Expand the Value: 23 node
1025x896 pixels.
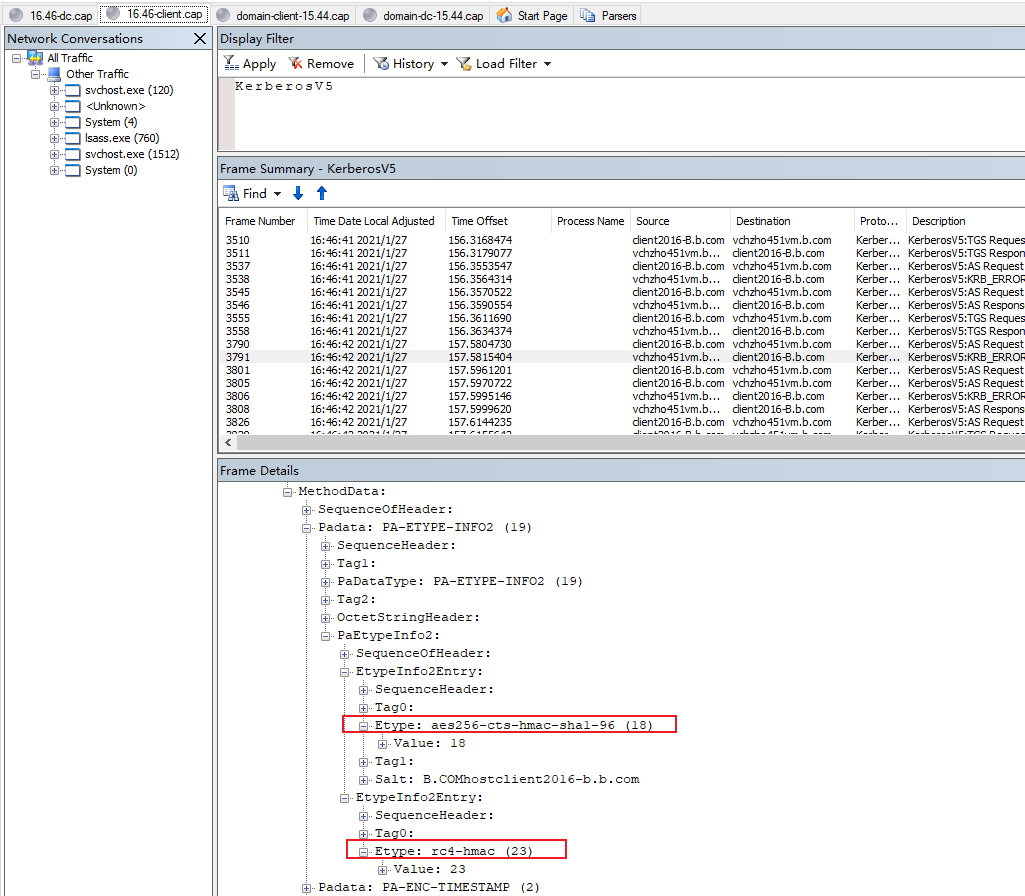pos(382,871)
